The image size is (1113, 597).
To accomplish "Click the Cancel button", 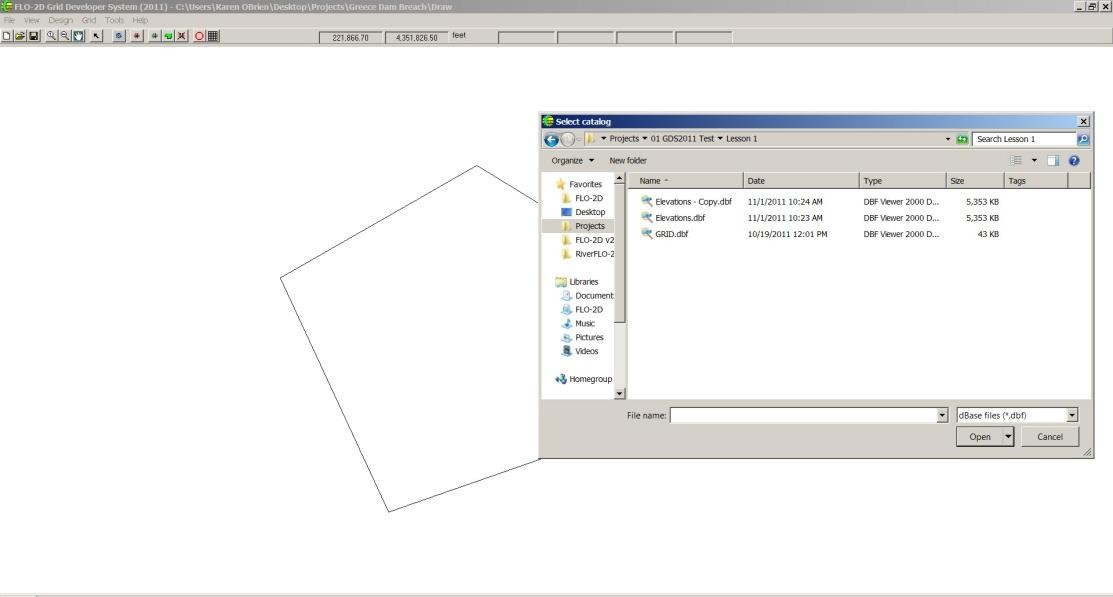I will 1049,436.
